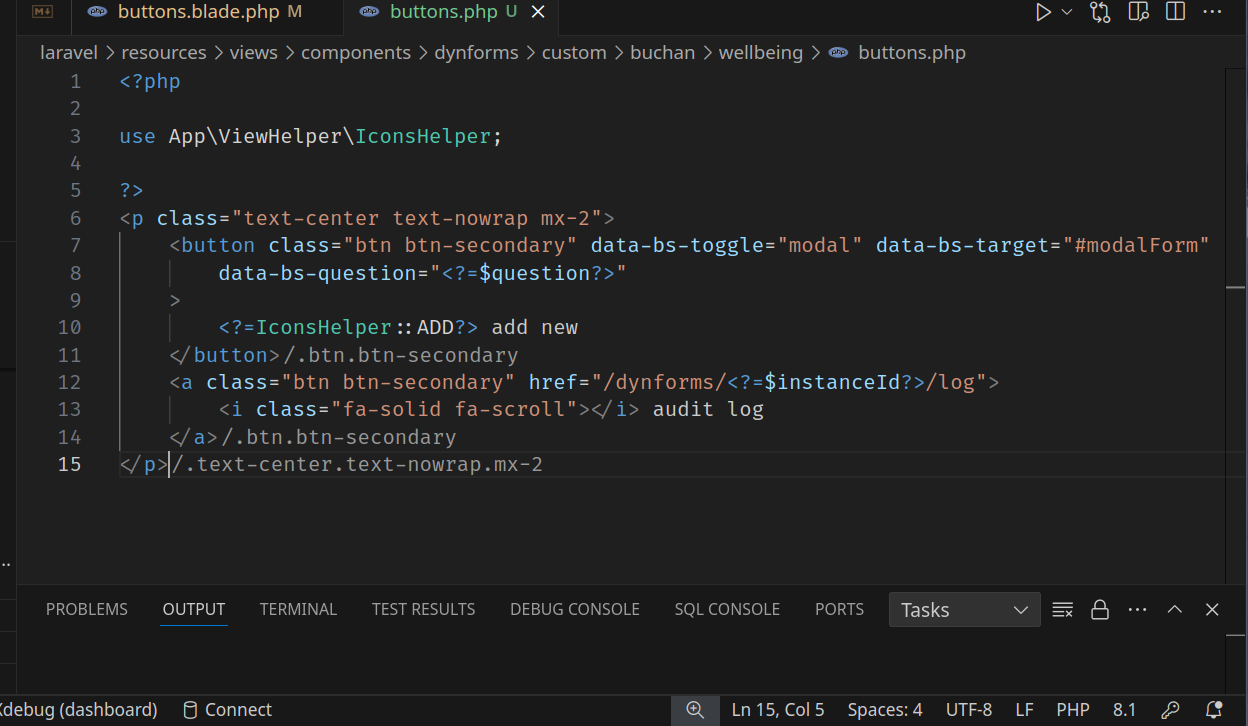
Task: Select the DEBUG CONSOLE panel tab
Action: (x=574, y=609)
